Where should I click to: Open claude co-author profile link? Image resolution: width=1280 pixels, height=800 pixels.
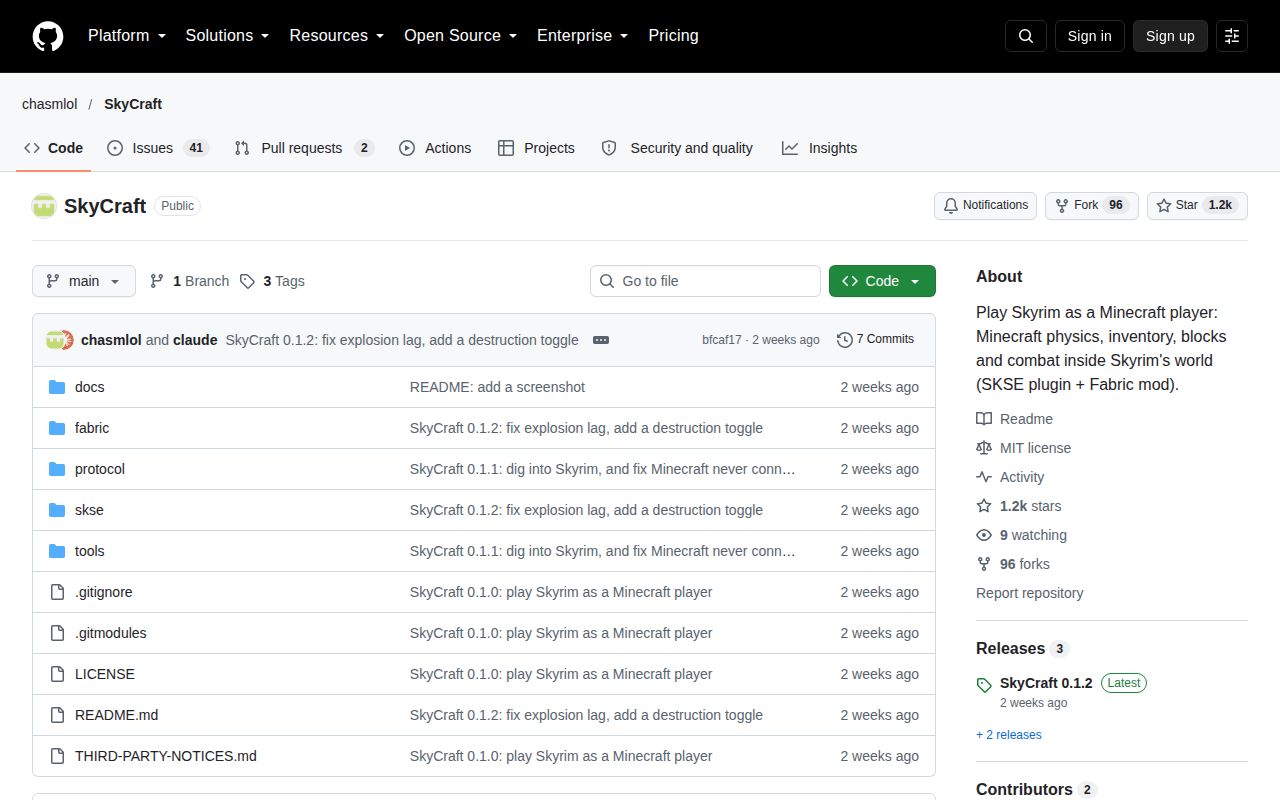pos(195,340)
